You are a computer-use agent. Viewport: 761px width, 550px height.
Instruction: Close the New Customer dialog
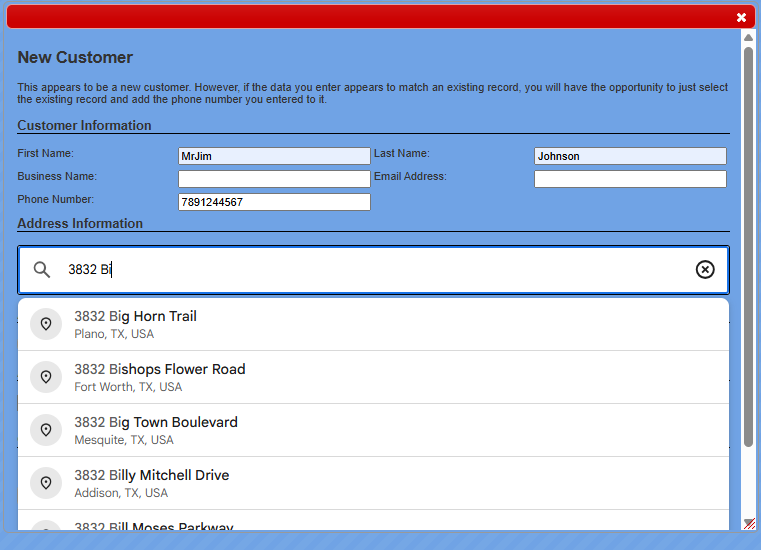741,17
